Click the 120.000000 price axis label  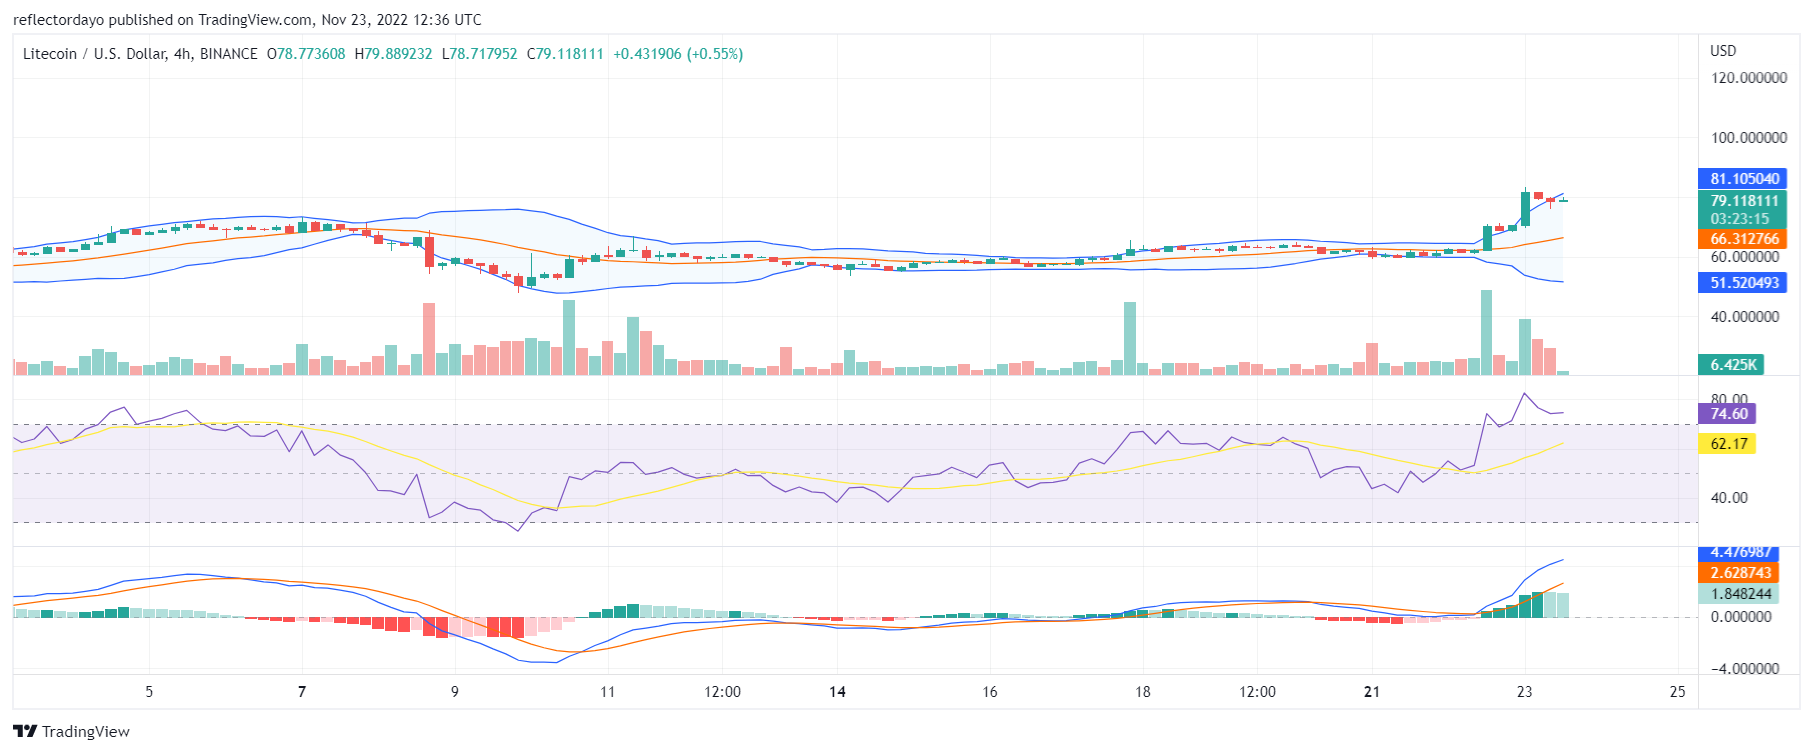point(1748,78)
